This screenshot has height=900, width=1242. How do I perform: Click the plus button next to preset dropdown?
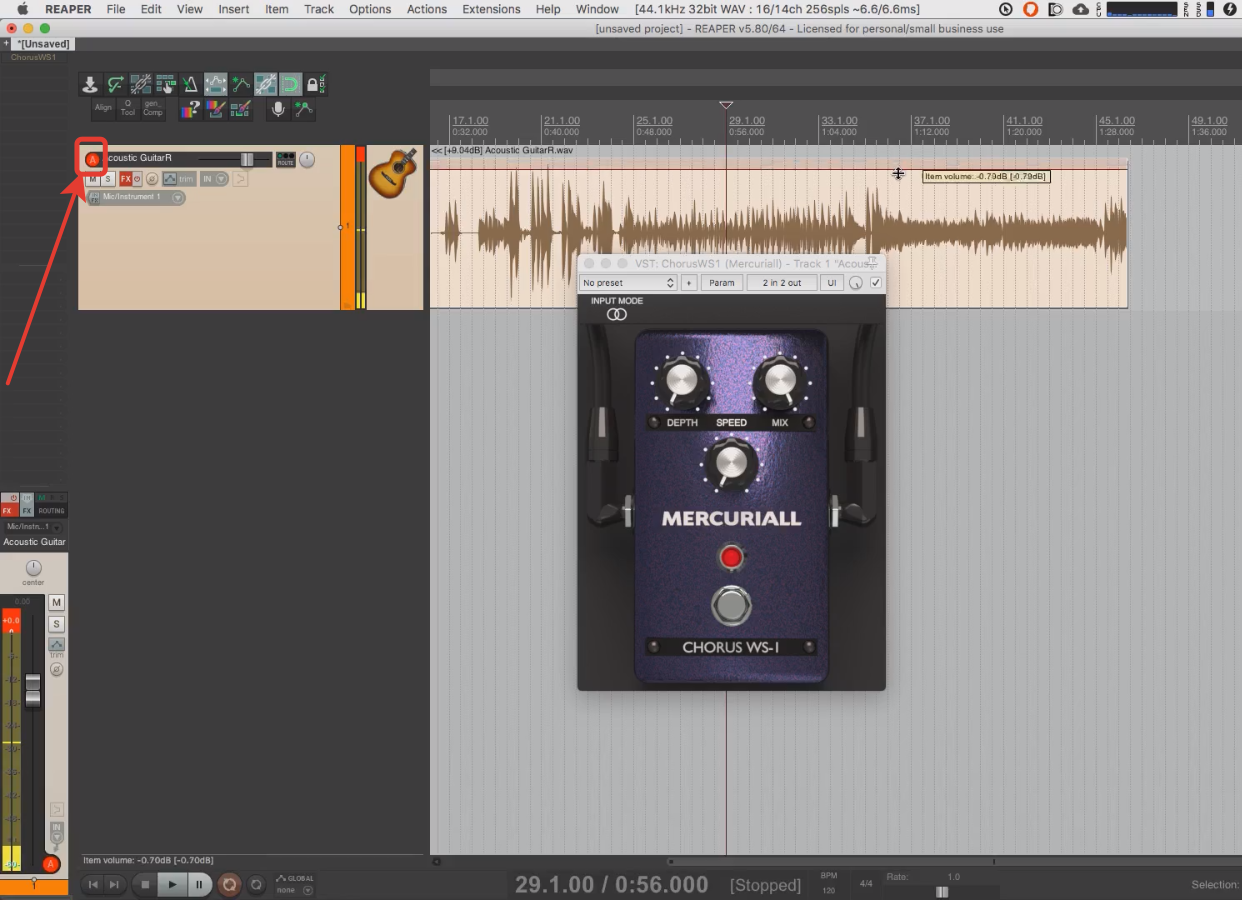[689, 283]
